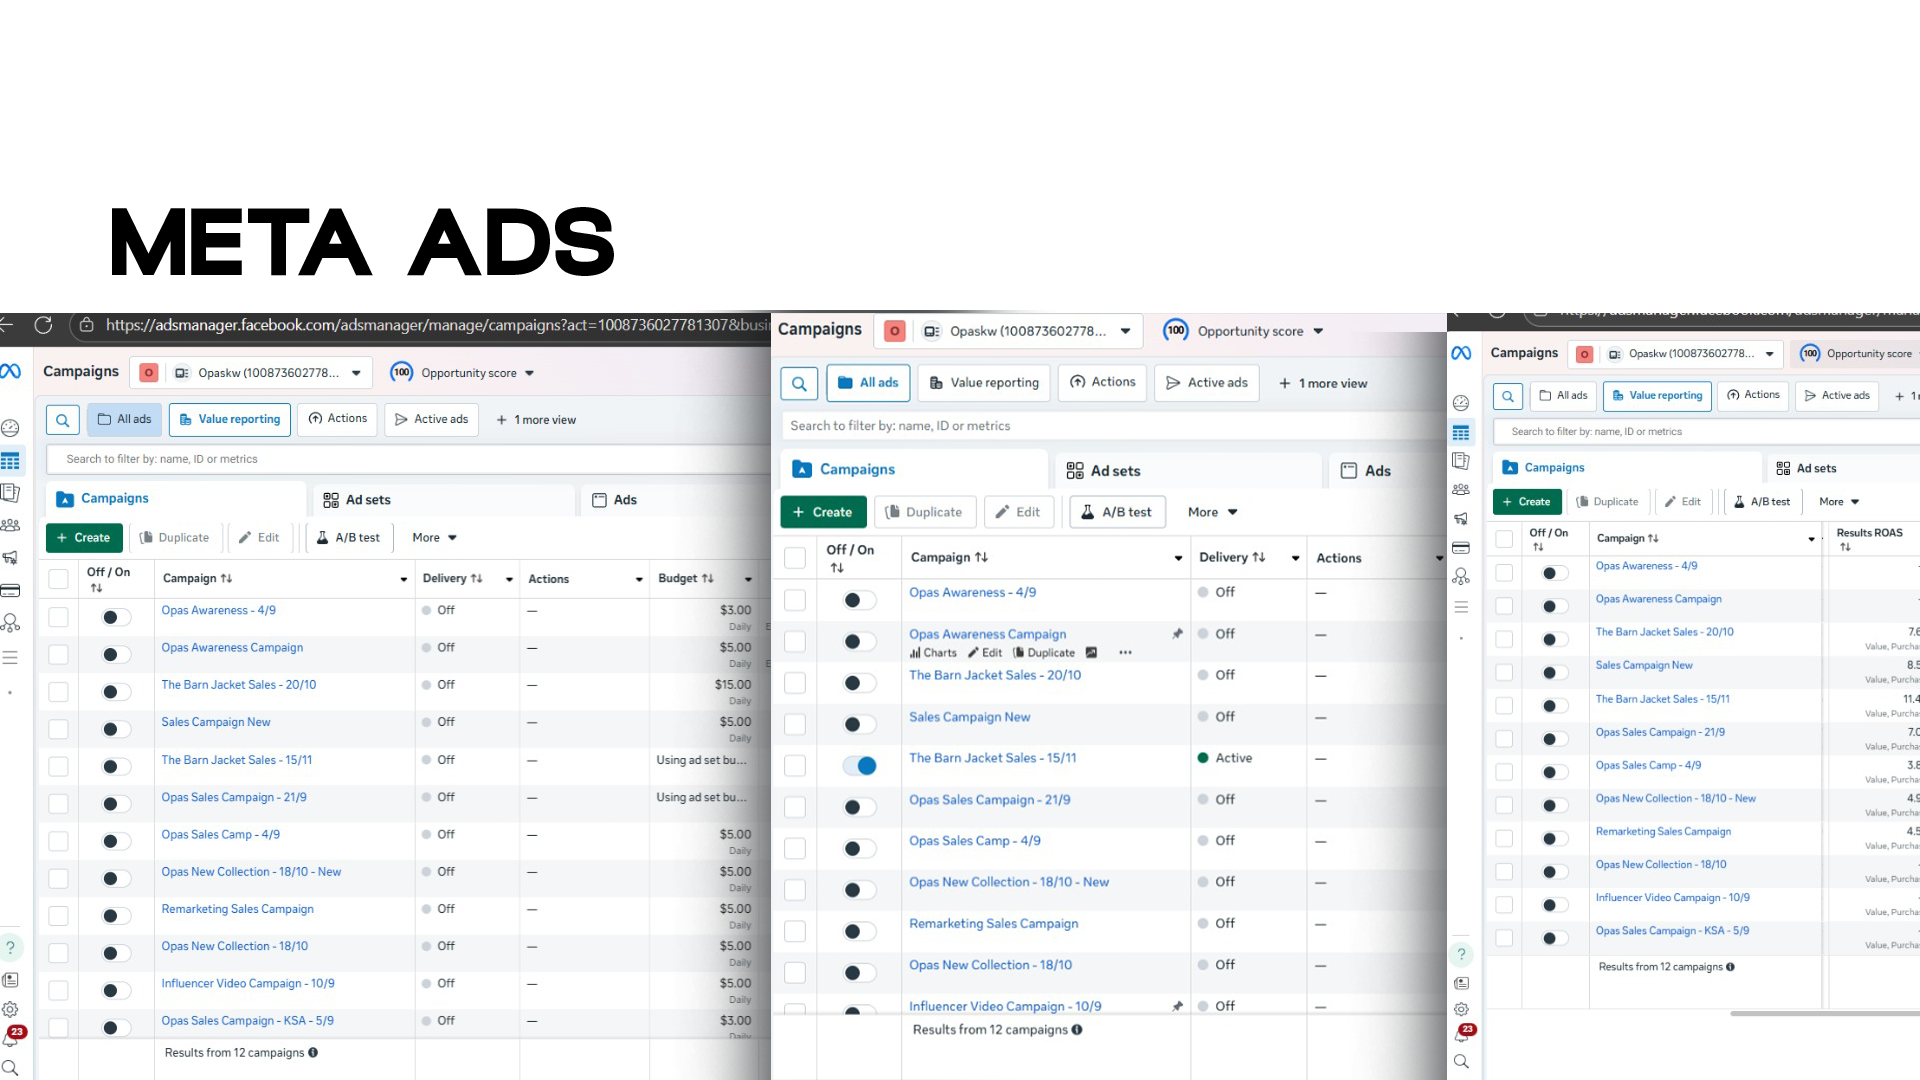Click the image preview icon beside inline Duplicate
The image size is (1920, 1080).
(x=1091, y=653)
